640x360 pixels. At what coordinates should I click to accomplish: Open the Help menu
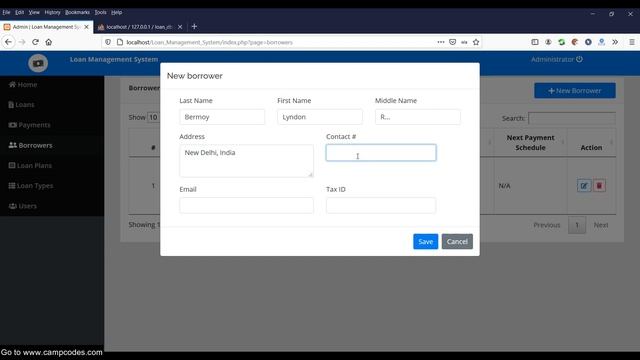pos(116,12)
